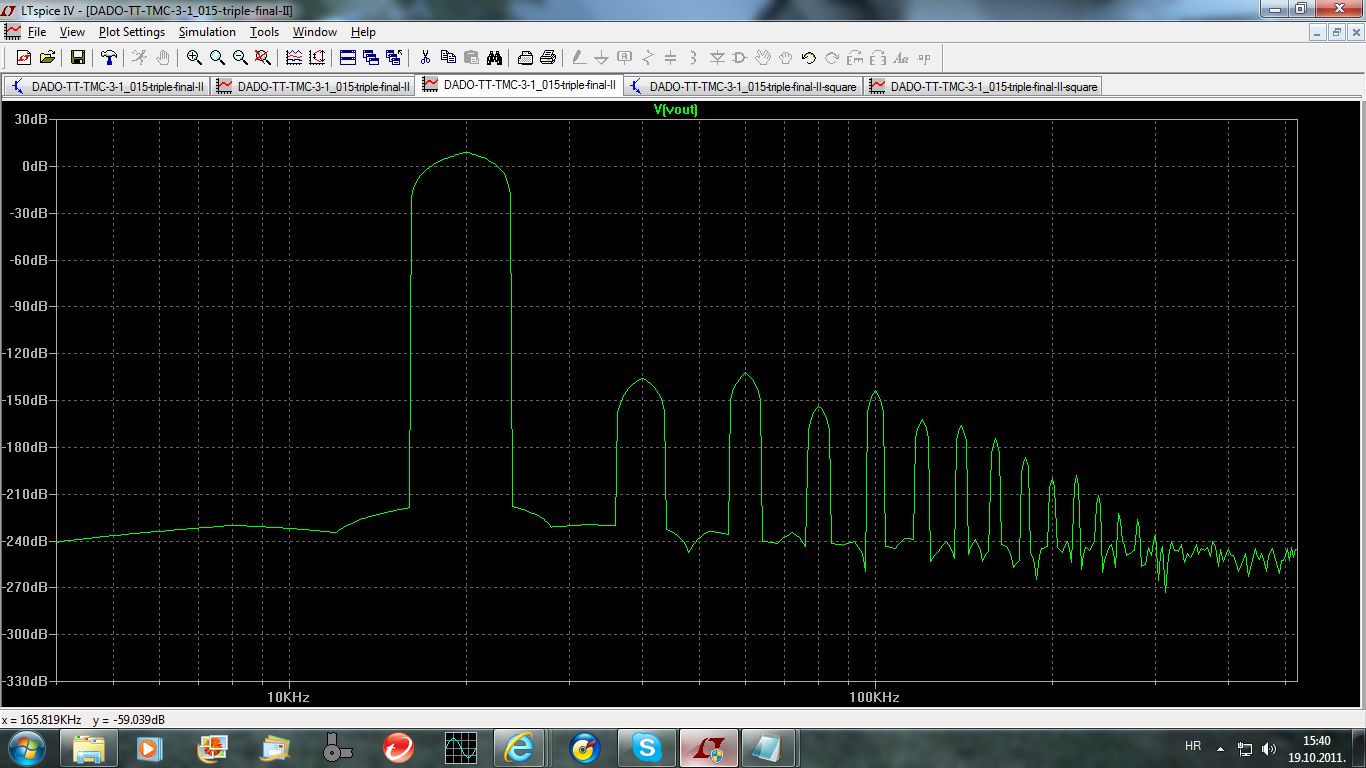Viewport: 1366px width, 768px height.
Task: Select active third tab, waveform triple-final-II
Action: tap(519, 86)
